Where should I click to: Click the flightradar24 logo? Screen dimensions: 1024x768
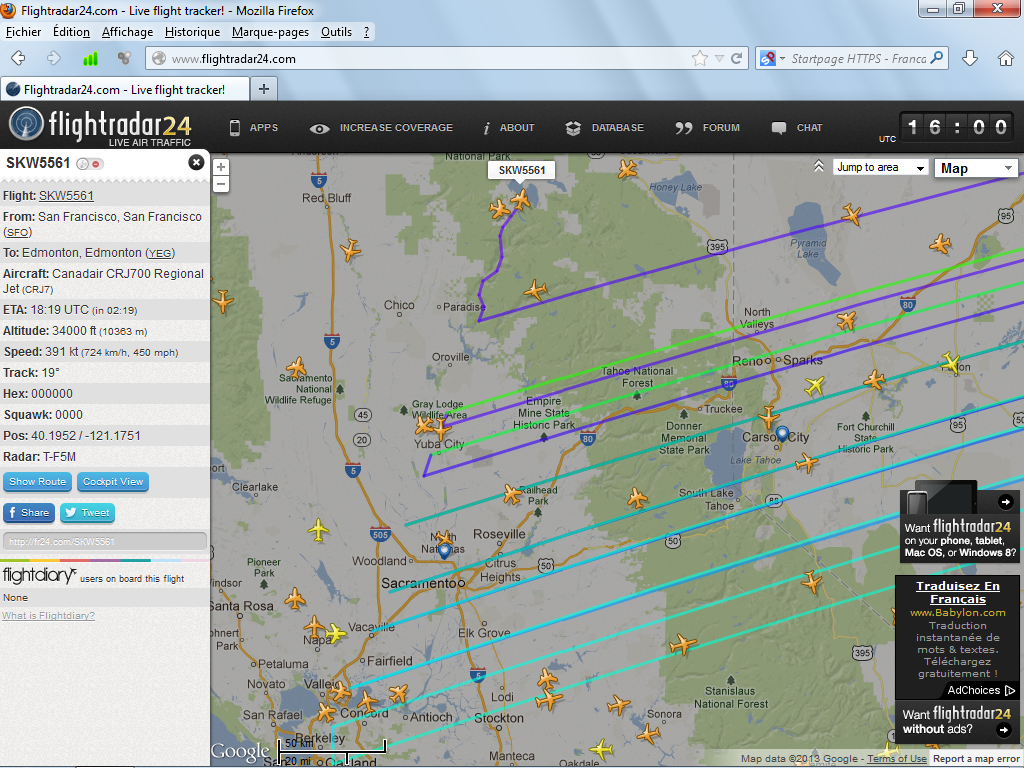pos(100,127)
